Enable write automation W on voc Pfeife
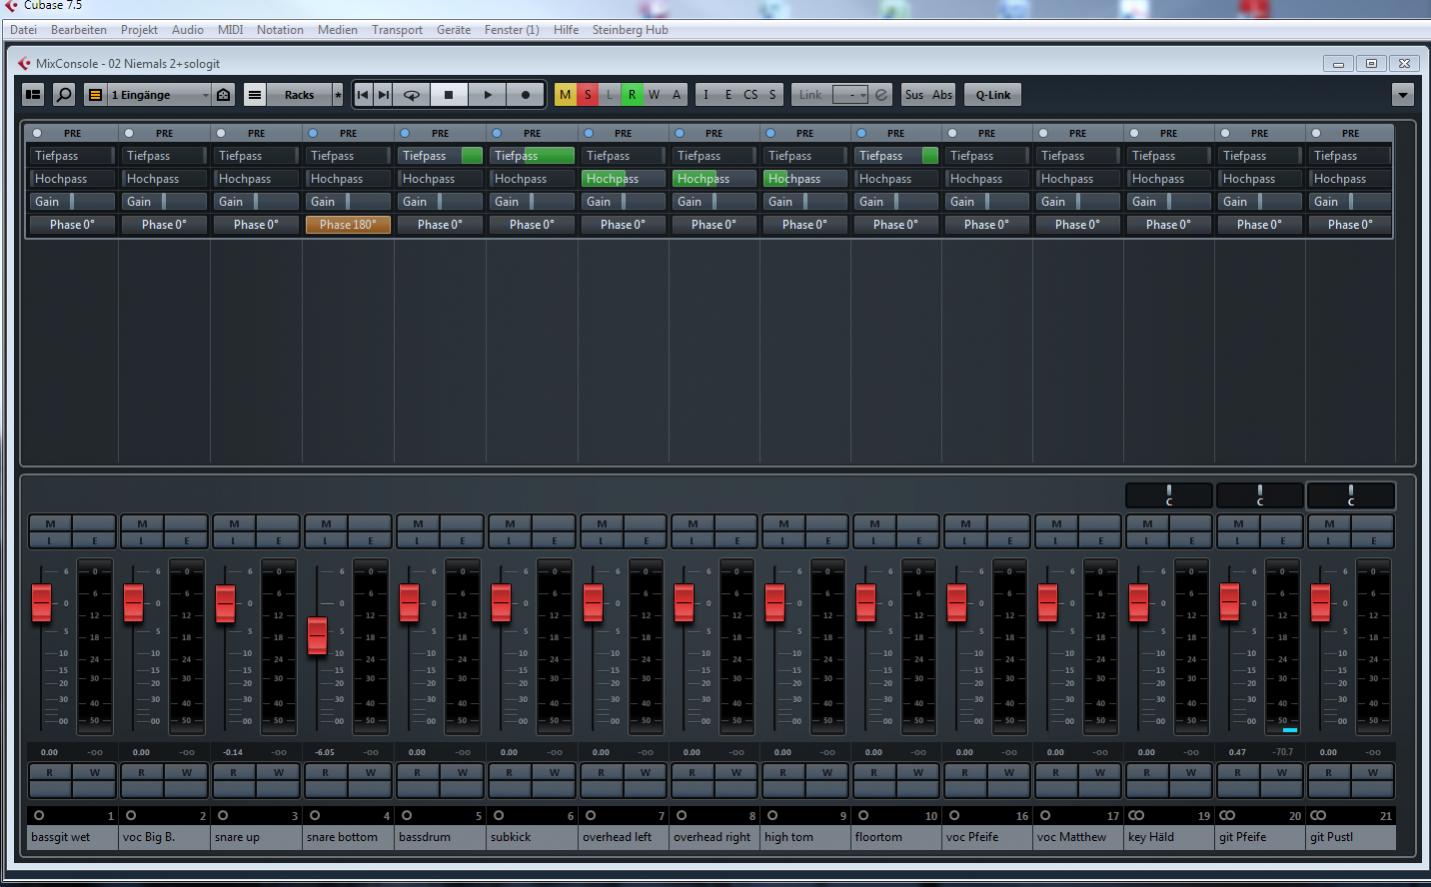 [x=1009, y=772]
